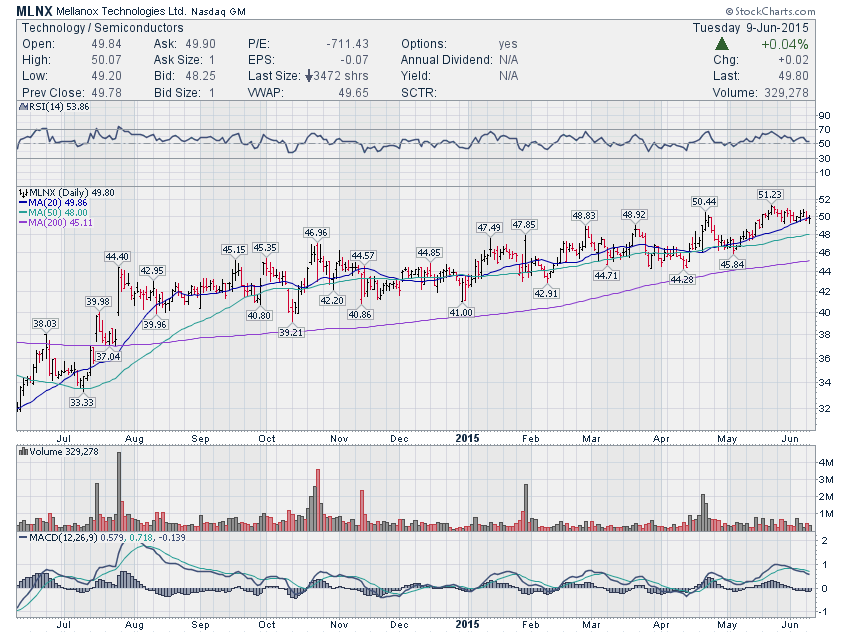Click the P/E value -711.43
This screenshot has width=850, height=633.
click(x=347, y=44)
